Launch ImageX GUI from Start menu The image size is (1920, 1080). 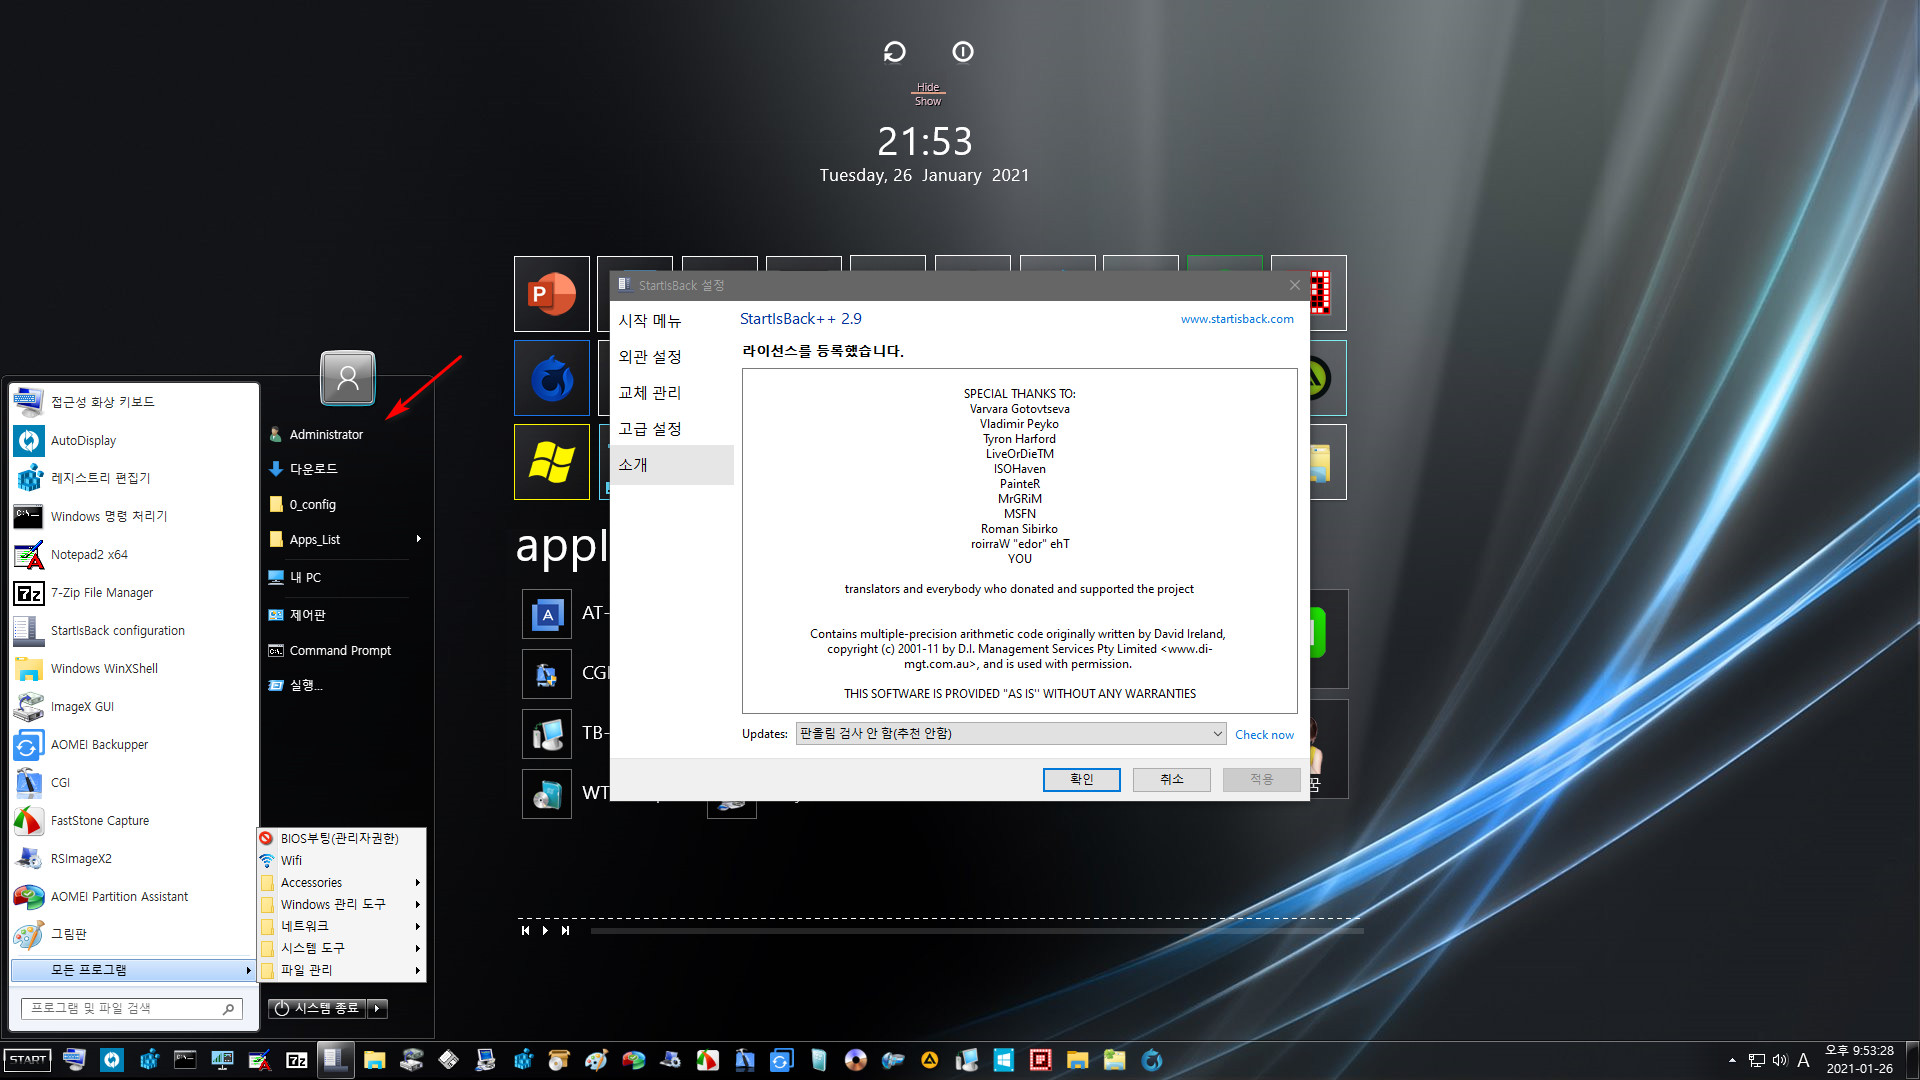tap(134, 706)
